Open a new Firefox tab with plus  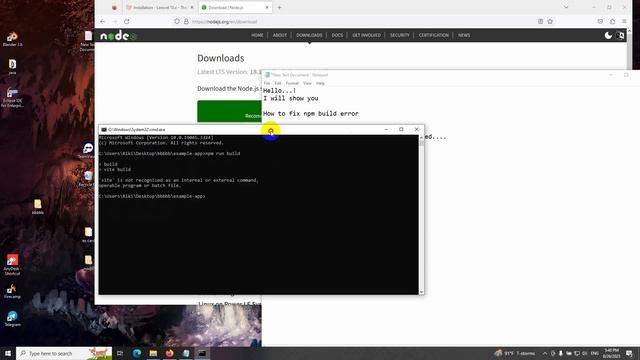280,7
